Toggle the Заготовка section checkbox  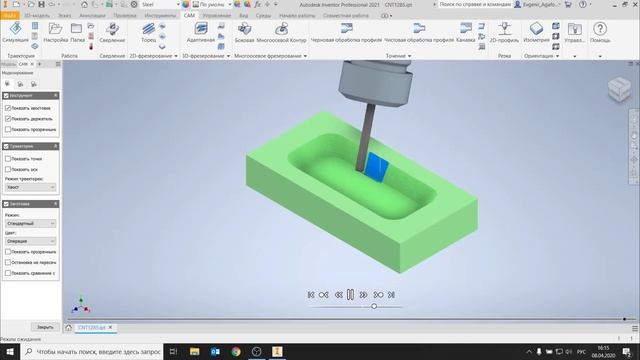[6, 204]
